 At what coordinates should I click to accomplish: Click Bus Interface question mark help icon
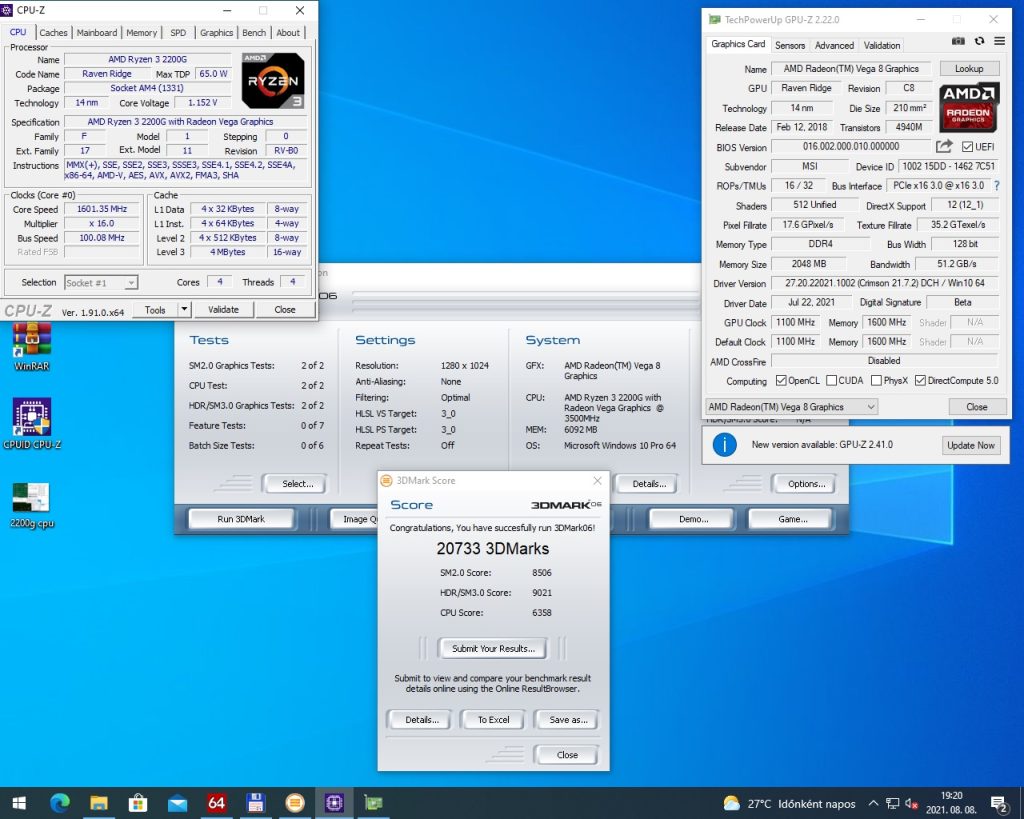tap(997, 185)
